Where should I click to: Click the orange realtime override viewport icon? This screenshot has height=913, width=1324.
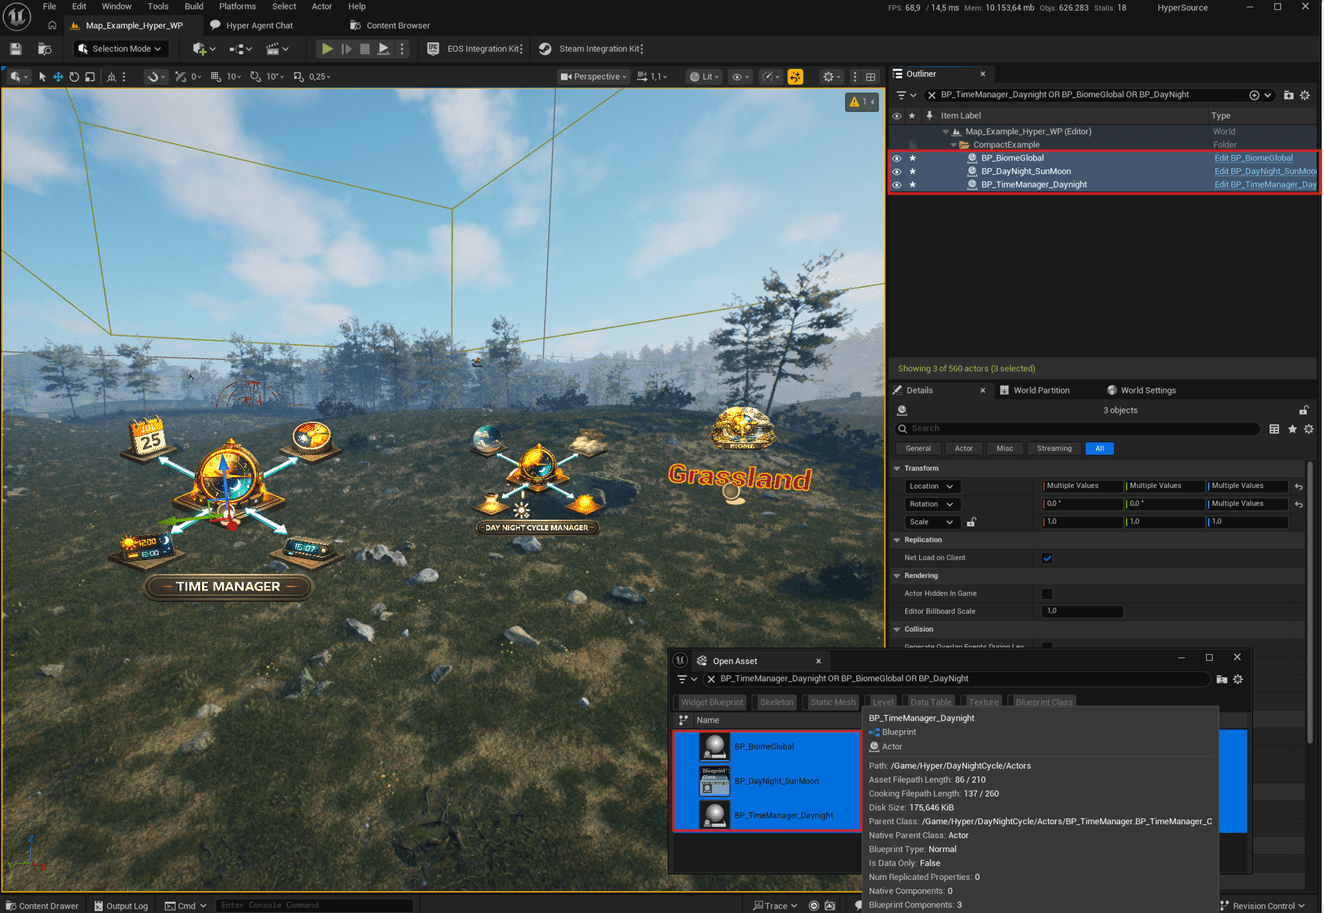(x=795, y=76)
